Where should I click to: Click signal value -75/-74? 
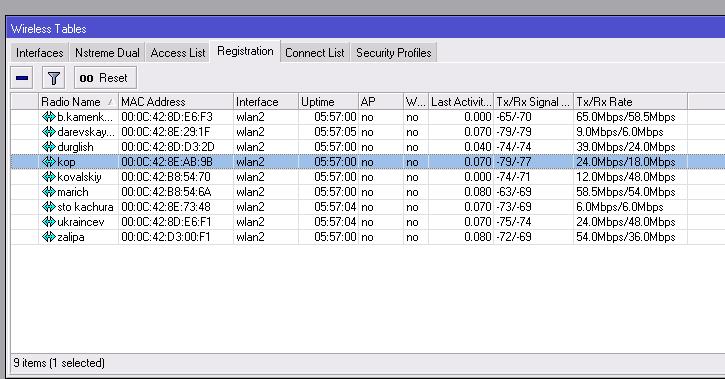[514, 222]
